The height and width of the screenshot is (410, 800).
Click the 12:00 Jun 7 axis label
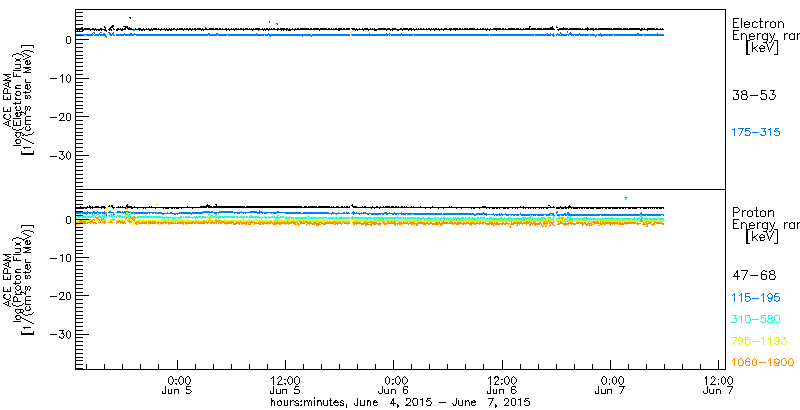[719, 386]
